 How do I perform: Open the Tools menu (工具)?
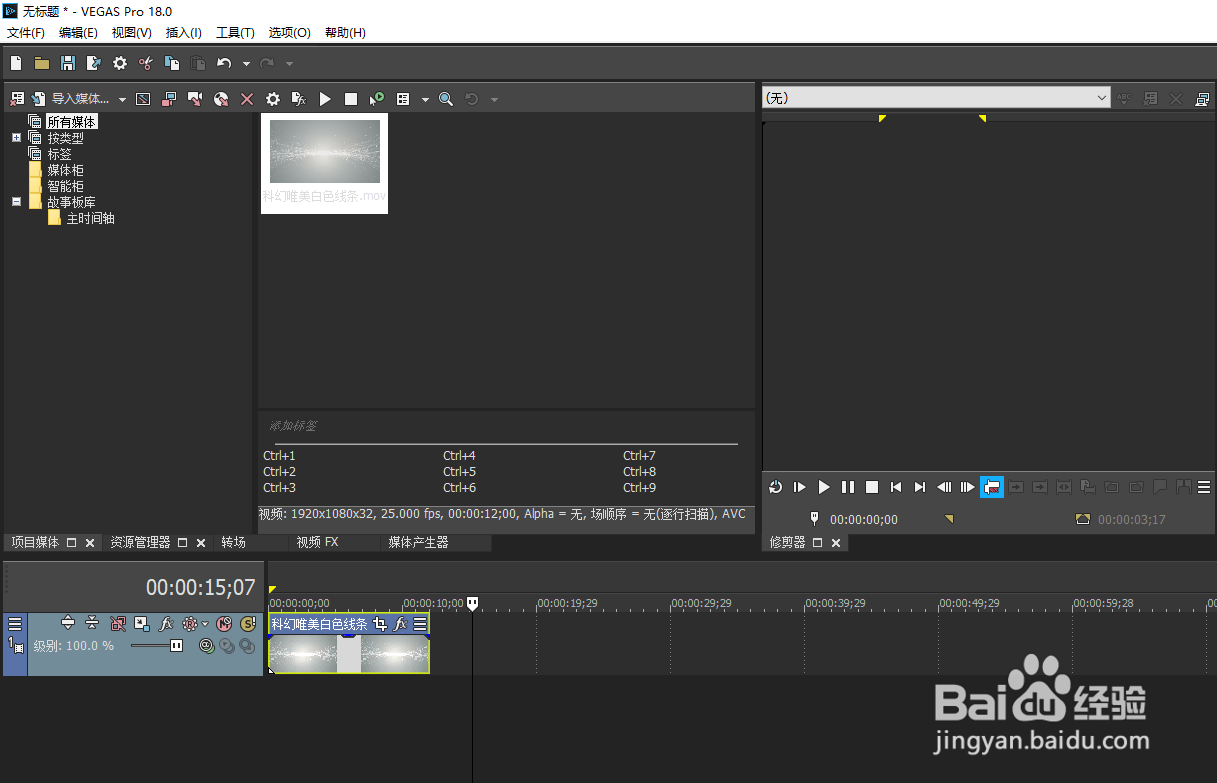(x=236, y=33)
